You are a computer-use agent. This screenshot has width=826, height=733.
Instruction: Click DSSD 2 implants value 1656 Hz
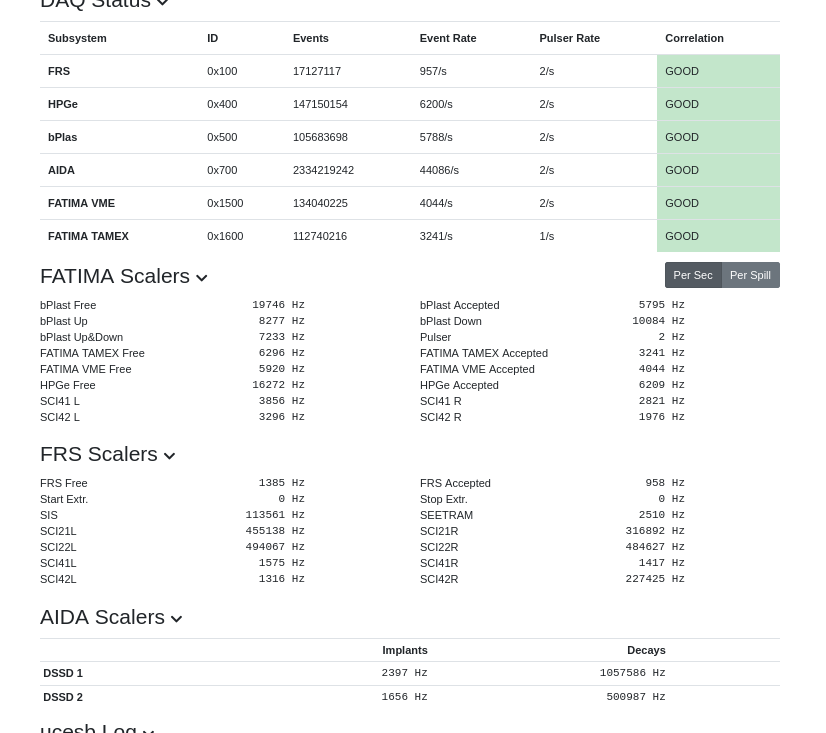[x=405, y=697]
